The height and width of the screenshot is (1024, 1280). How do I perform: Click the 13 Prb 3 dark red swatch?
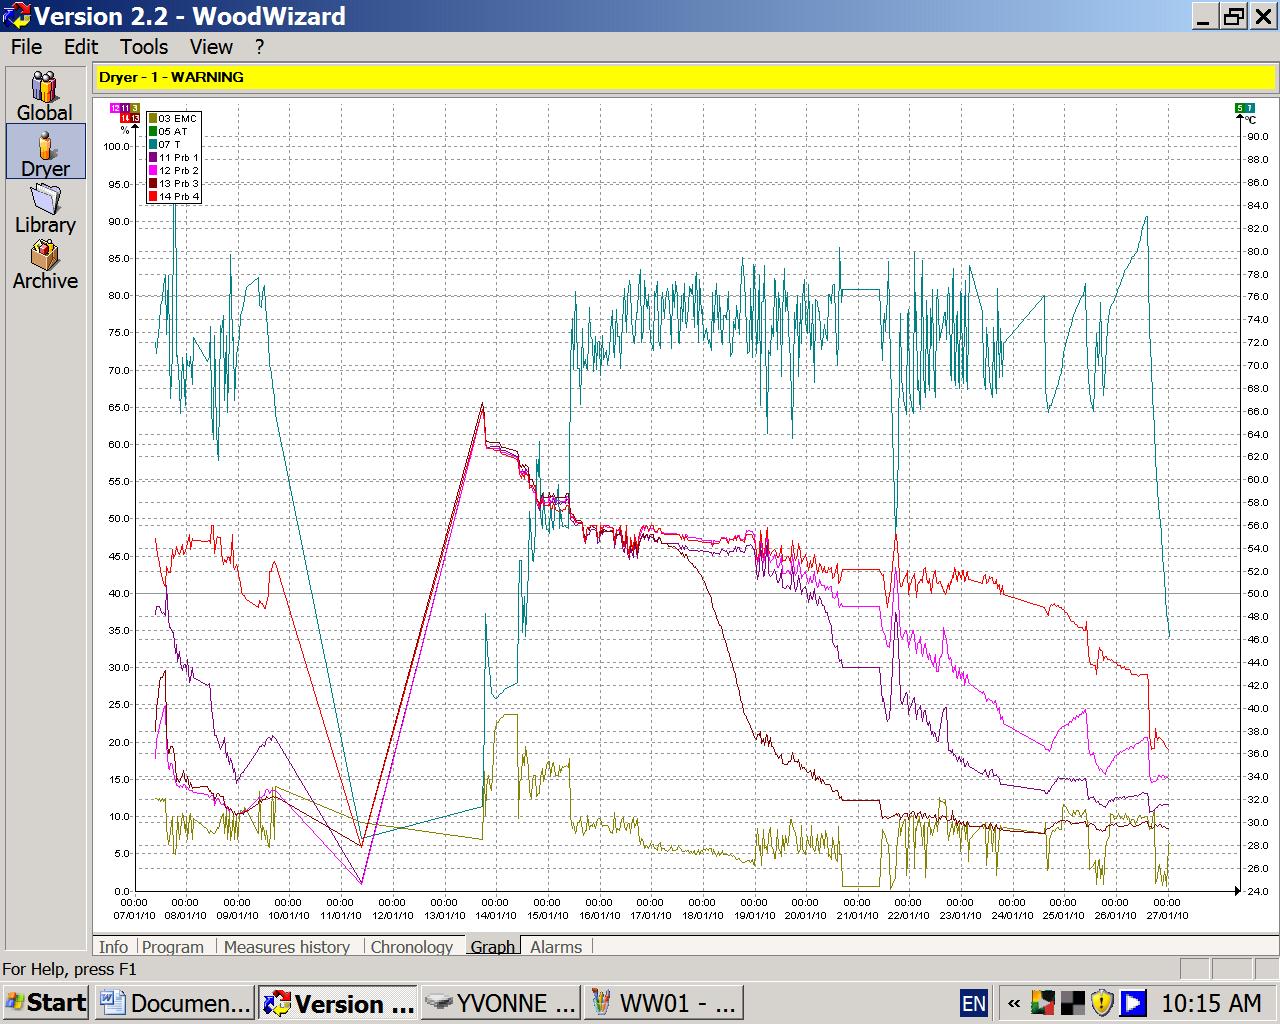point(153,184)
